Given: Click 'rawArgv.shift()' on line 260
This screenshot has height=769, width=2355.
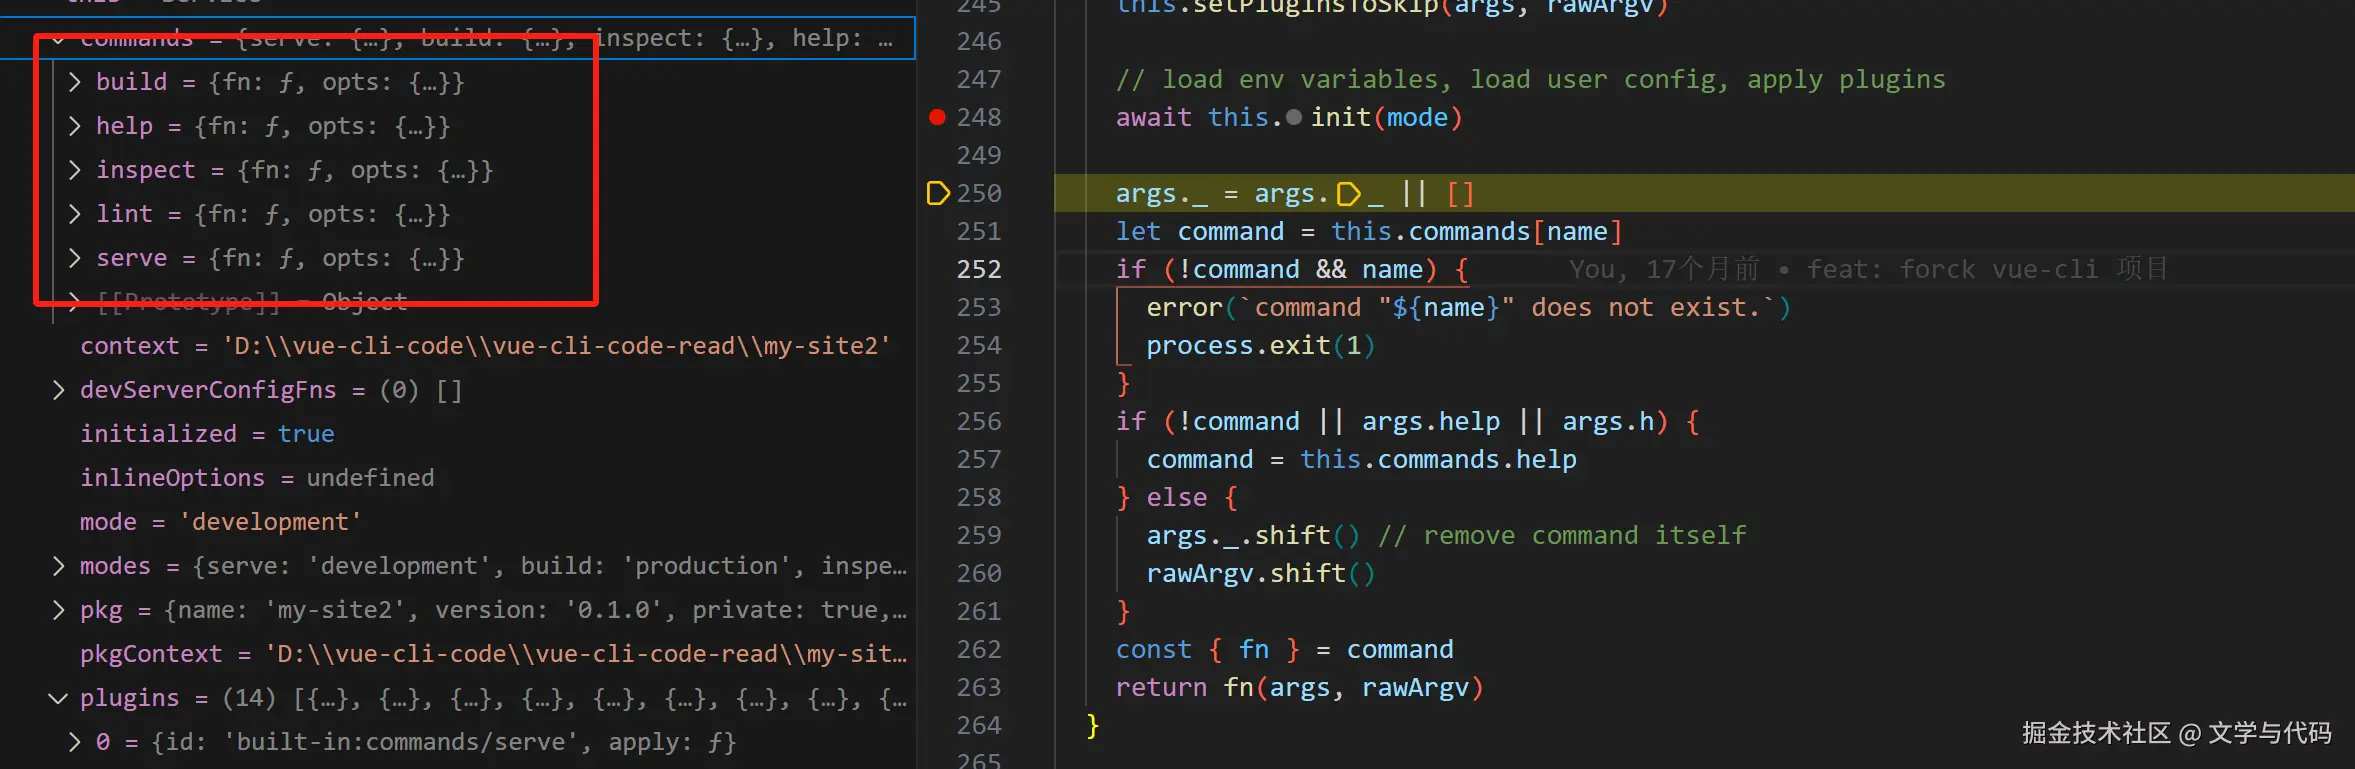Looking at the screenshot, I should (x=1261, y=574).
